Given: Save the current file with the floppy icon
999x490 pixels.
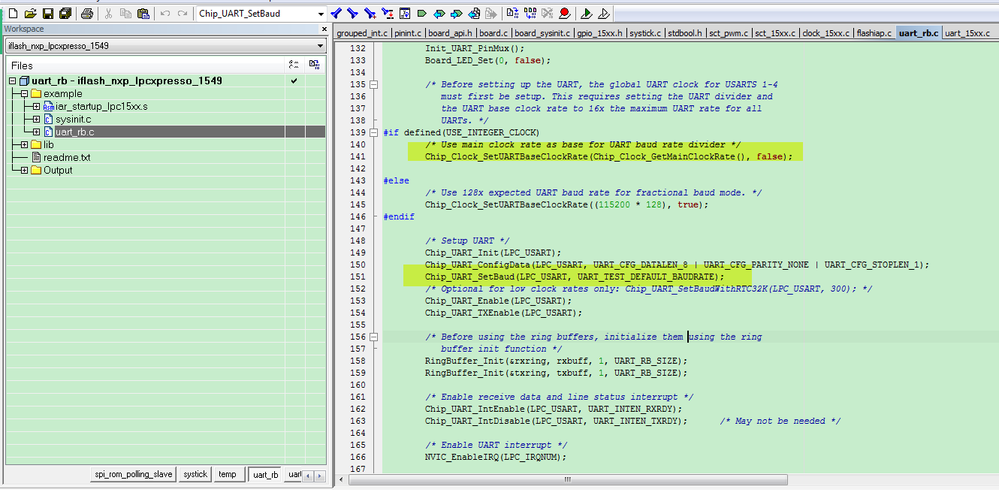Looking at the screenshot, I should (x=48, y=13).
